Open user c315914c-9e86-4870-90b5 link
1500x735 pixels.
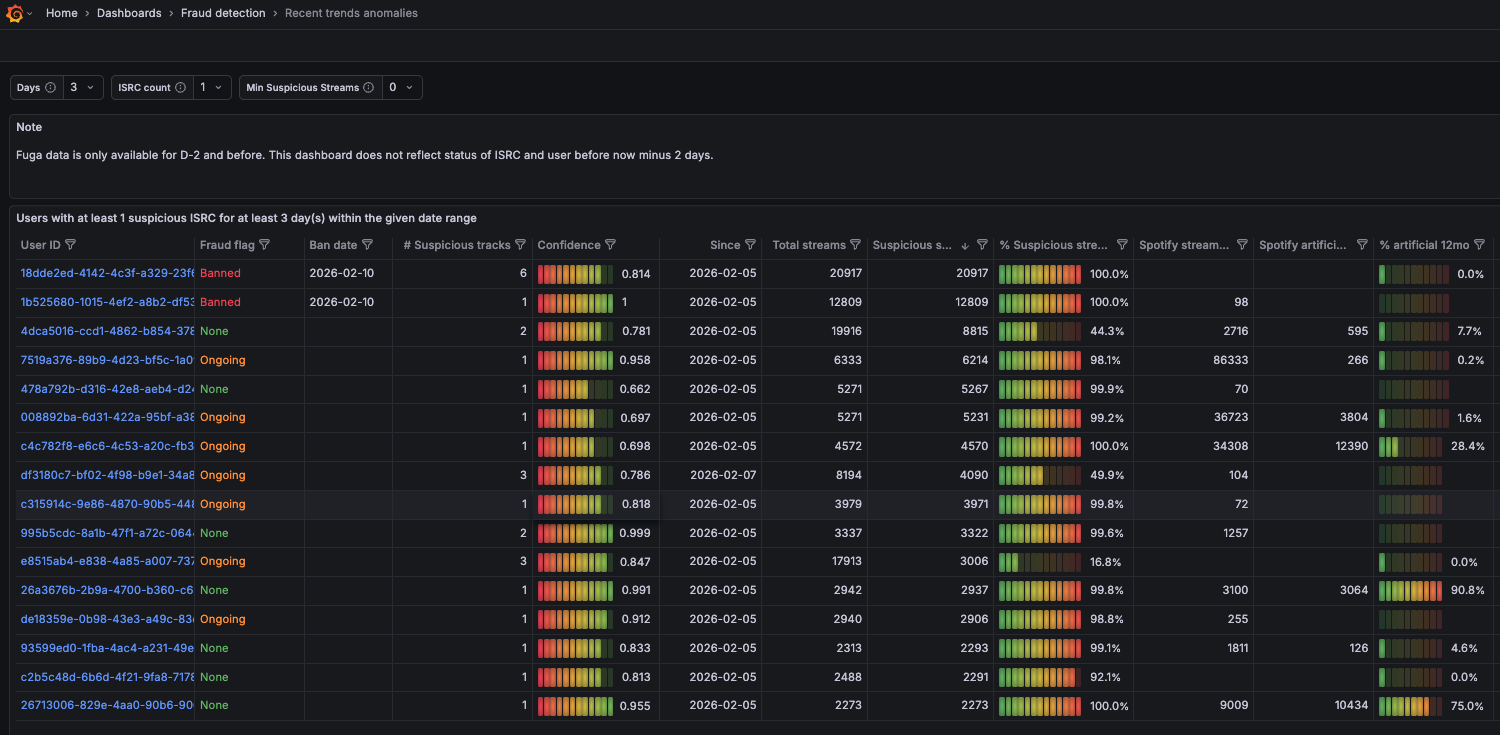tap(108, 504)
